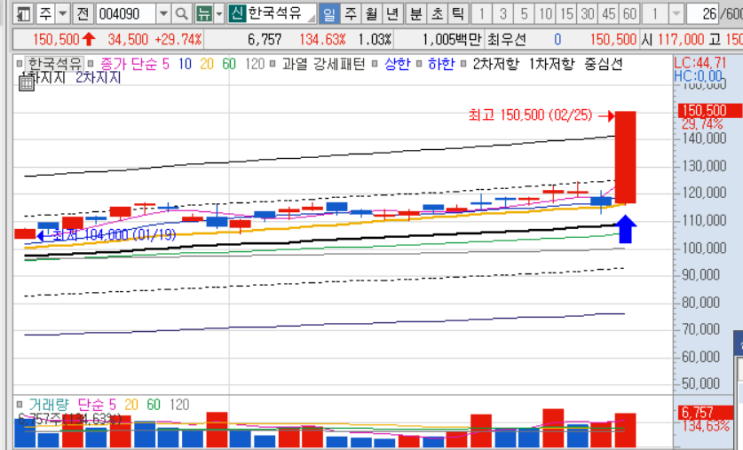Screen dimensions: 743x450
Task: Click the square marker before 과열 강세패턴
Action: [272, 63]
